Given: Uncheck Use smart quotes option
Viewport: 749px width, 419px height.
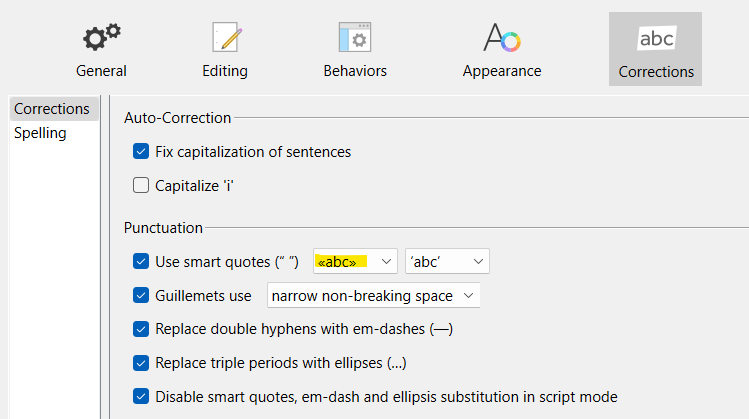Looking at the screenshot, I should (x=141, y=261).
